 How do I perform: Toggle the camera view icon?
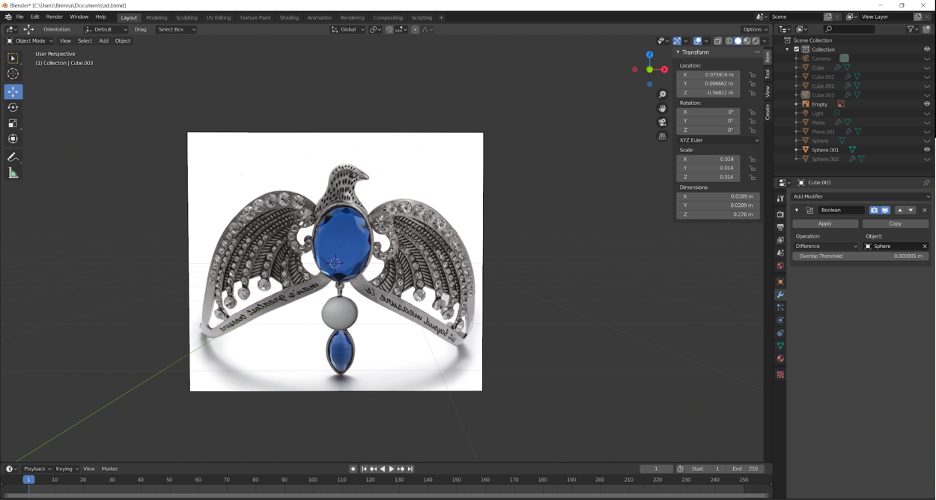pyautogui.click(x=662, y=122)
